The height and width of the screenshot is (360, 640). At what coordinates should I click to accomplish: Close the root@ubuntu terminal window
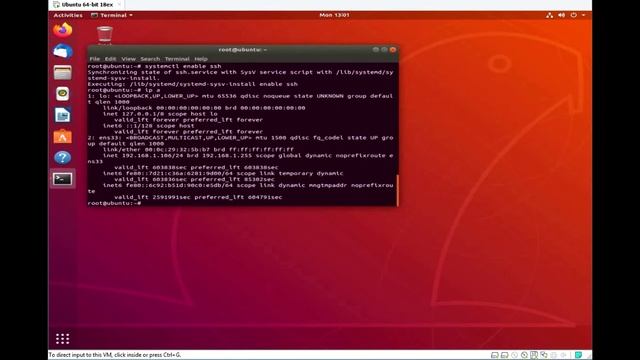point(393,49)
